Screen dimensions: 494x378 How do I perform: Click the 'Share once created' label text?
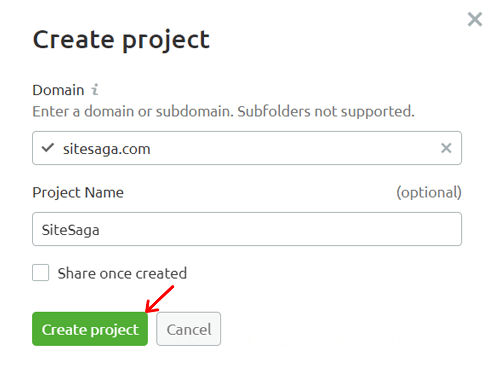(x=122, y=273)
